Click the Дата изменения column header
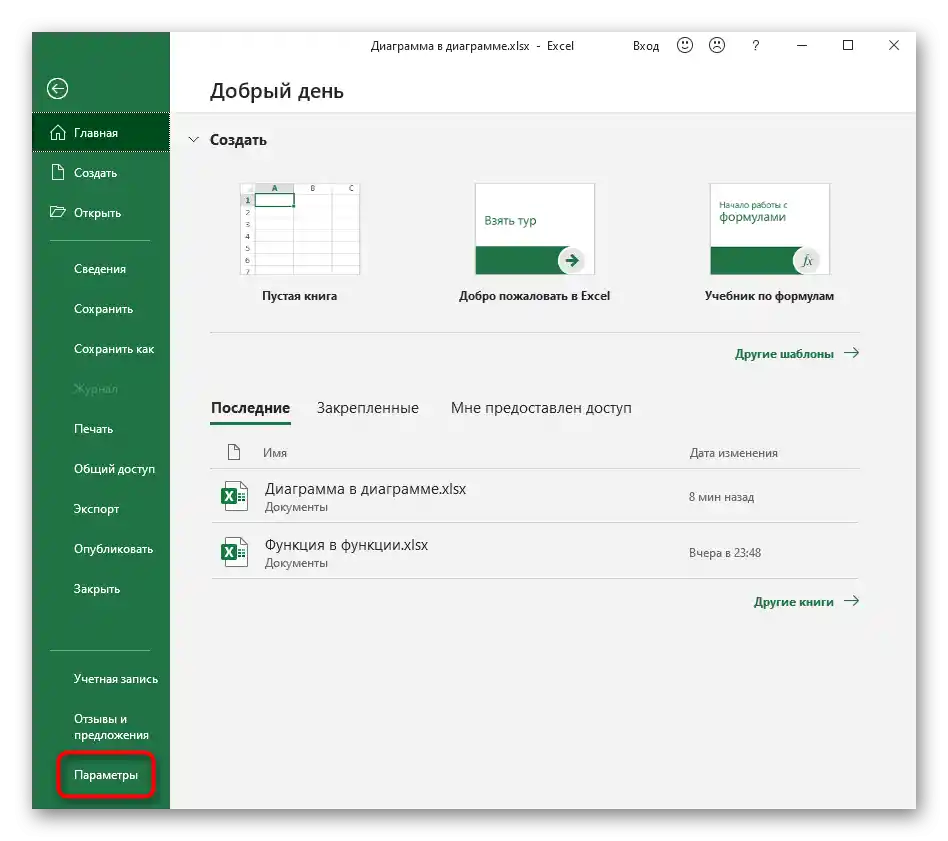Image resolution: width=948 pixels, height=841 pixels. pos(733,453)
